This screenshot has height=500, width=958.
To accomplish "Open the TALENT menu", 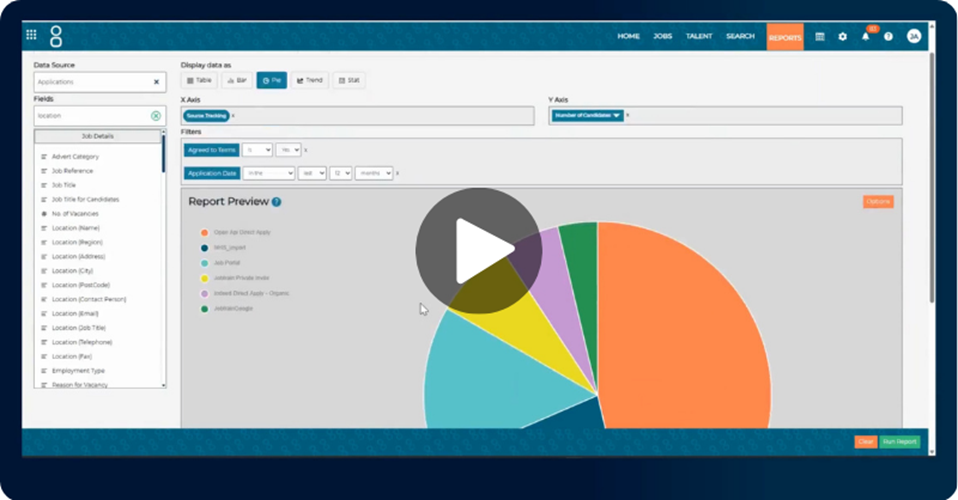I will (699, 36).
